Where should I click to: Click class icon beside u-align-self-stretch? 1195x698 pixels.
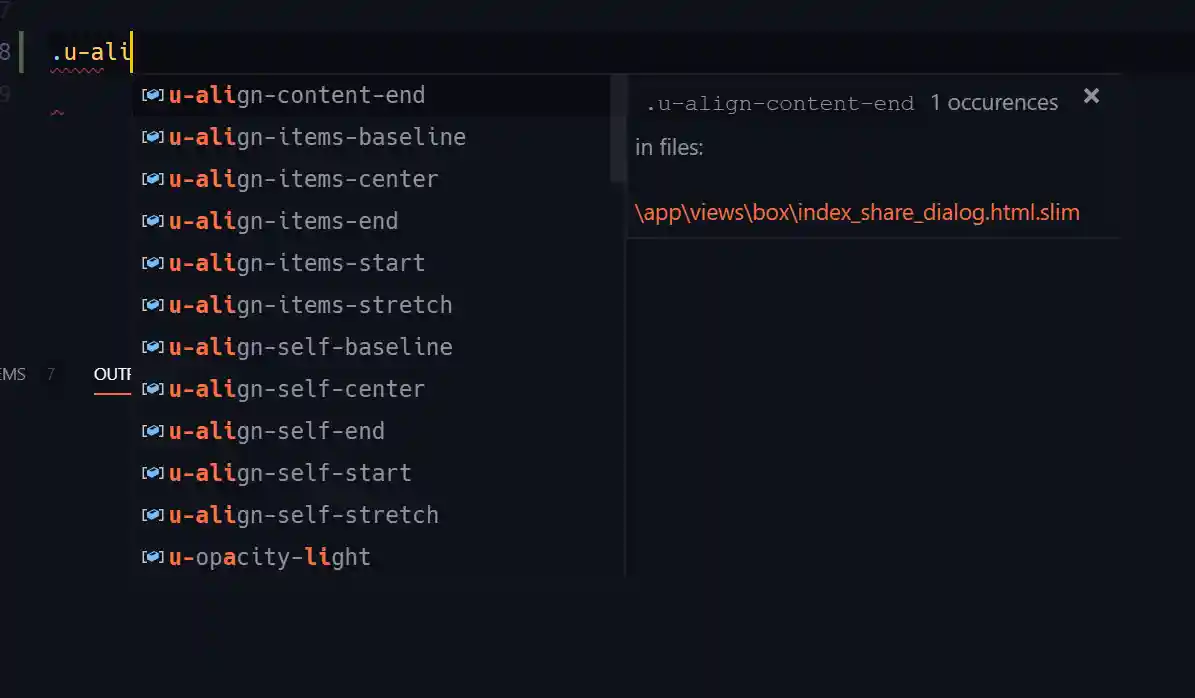coord(153,515)
